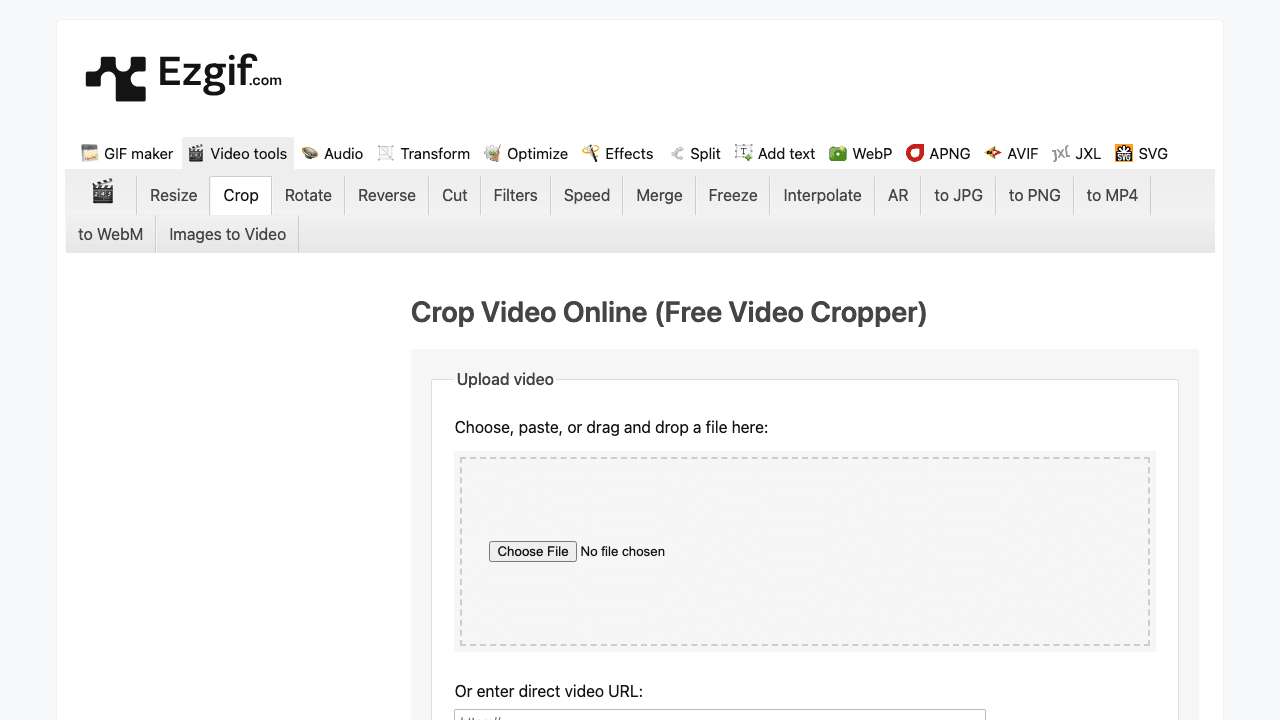1280x720 pixels.
Task: Select the Effects tool
Action: point(618,153)
